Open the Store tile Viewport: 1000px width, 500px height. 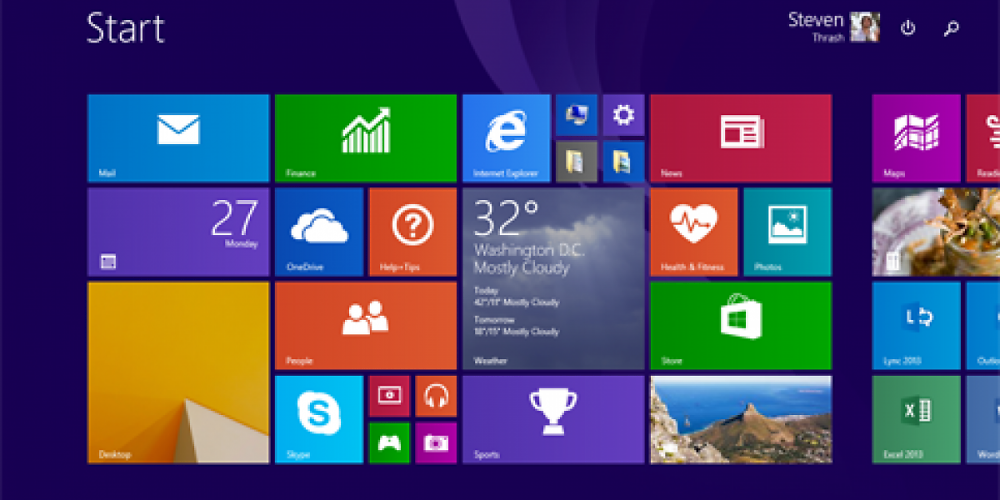(x=741, y=326)
